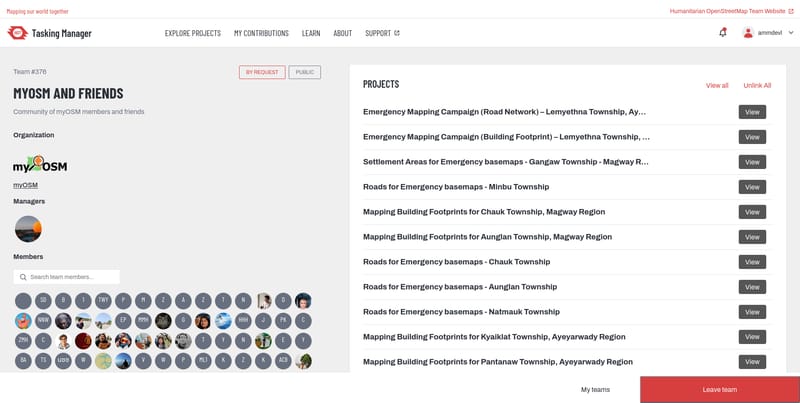Open the member avatar labeled ZMH
The width and height of the screenshot is (800, 403).
click(23, 341)
